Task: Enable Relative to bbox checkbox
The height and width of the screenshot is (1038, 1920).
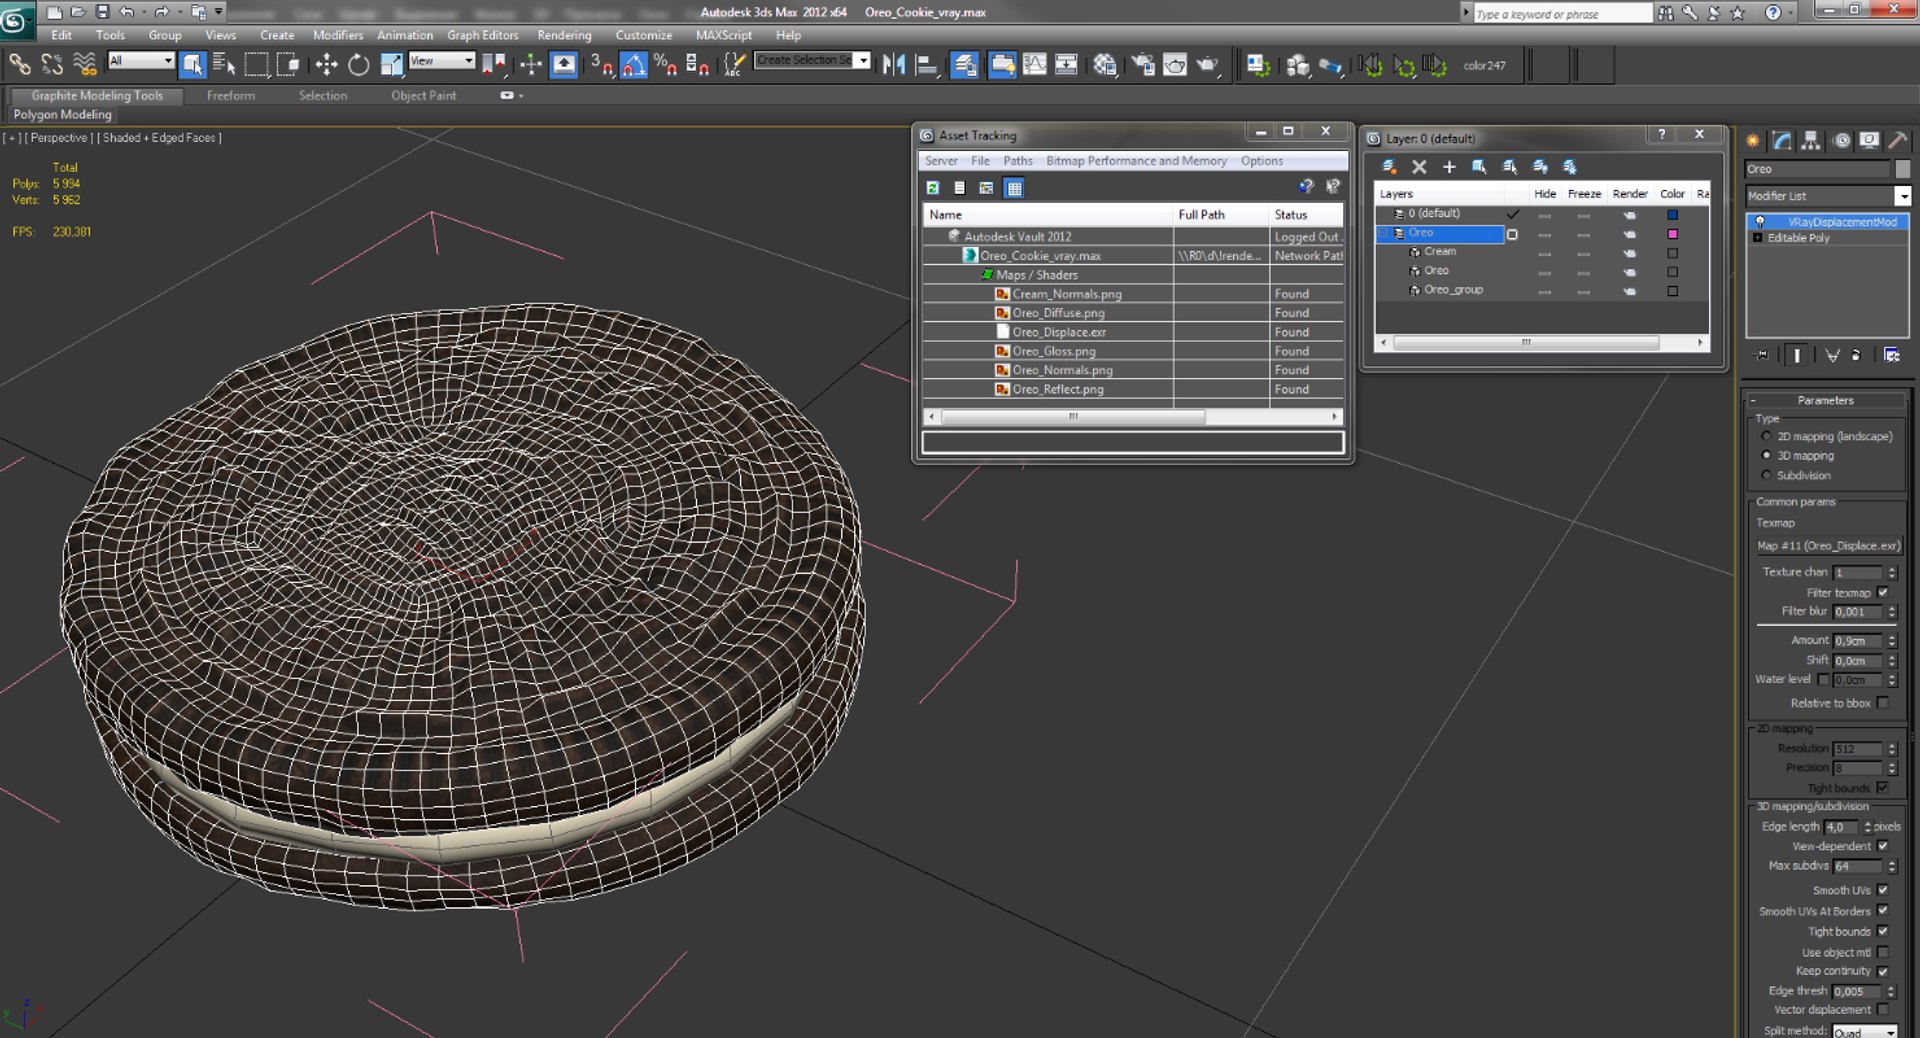Action: tap(1883, 703)
